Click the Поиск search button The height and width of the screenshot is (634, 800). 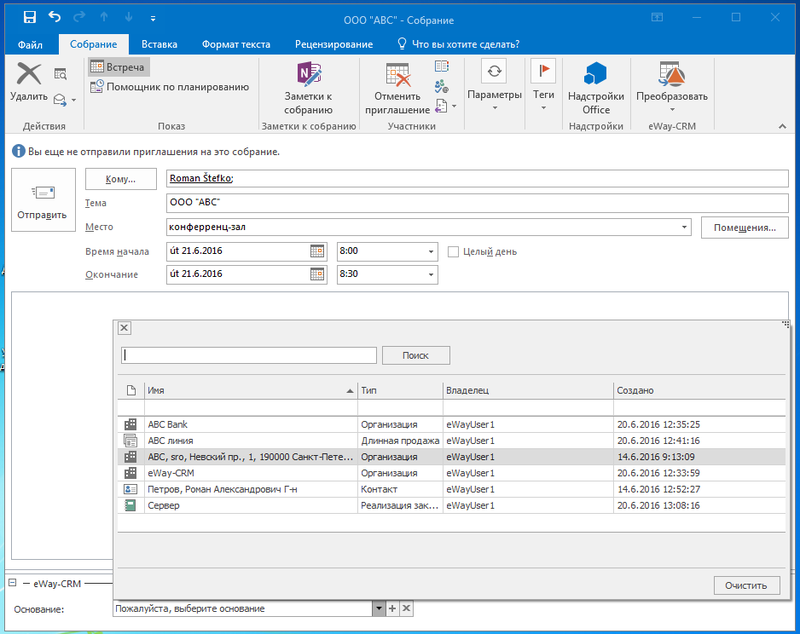416,356
